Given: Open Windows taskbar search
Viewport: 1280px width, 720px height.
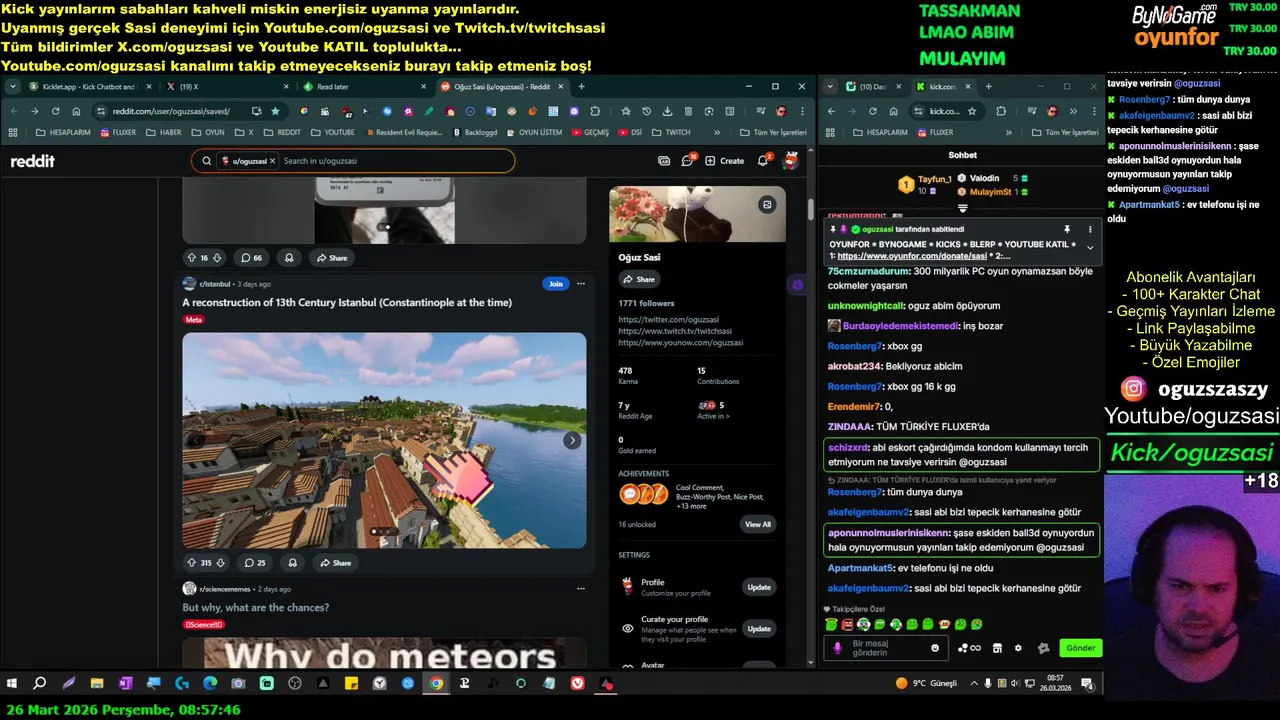Looking at the screenshot, I should (x=40, y=684).
